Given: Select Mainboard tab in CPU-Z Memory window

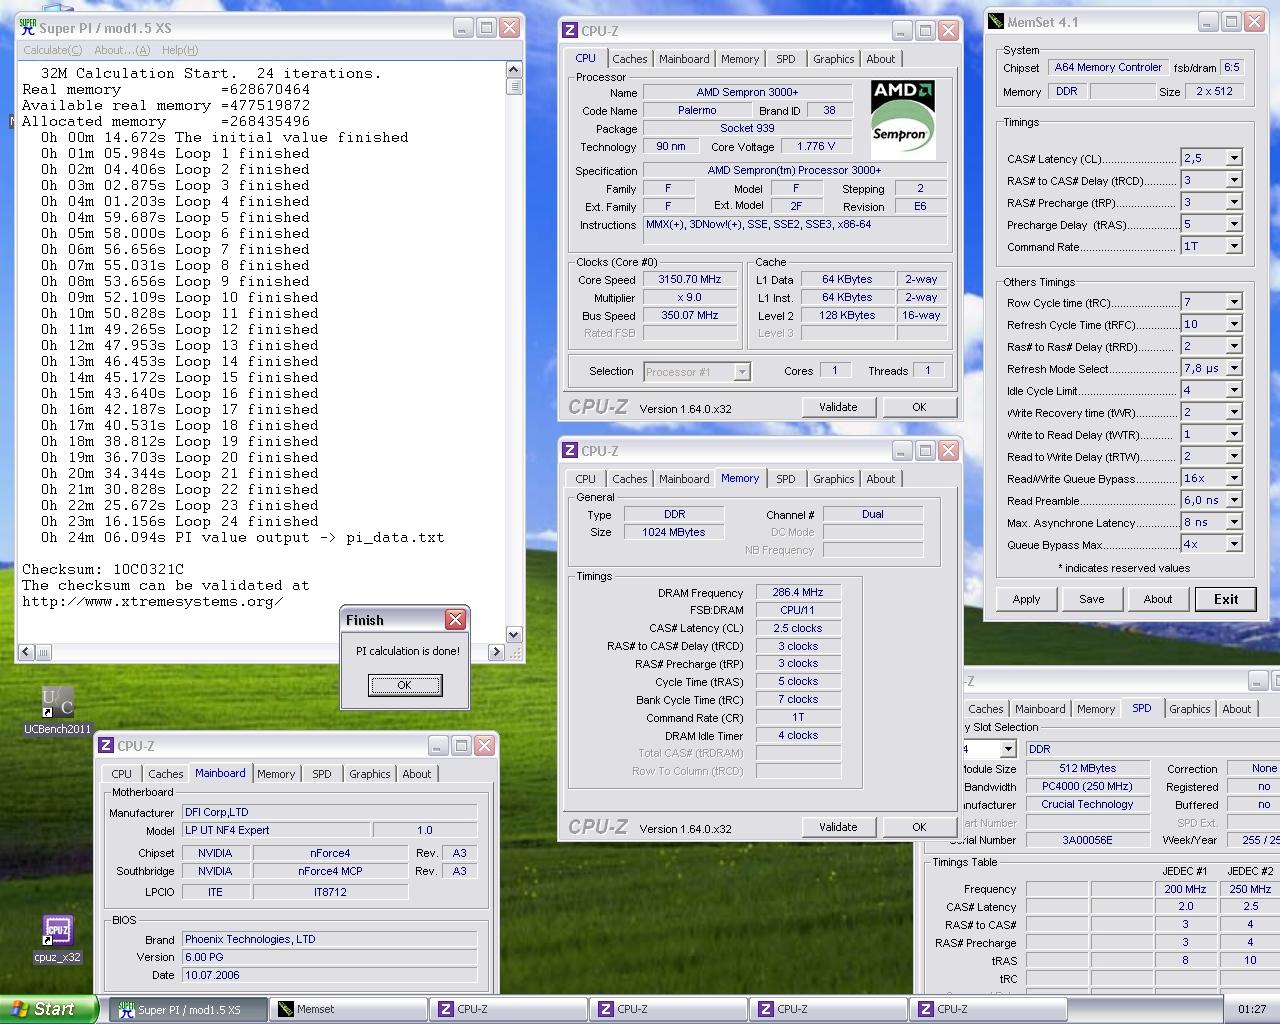Looking at the screenshot, I should (684, 479).
